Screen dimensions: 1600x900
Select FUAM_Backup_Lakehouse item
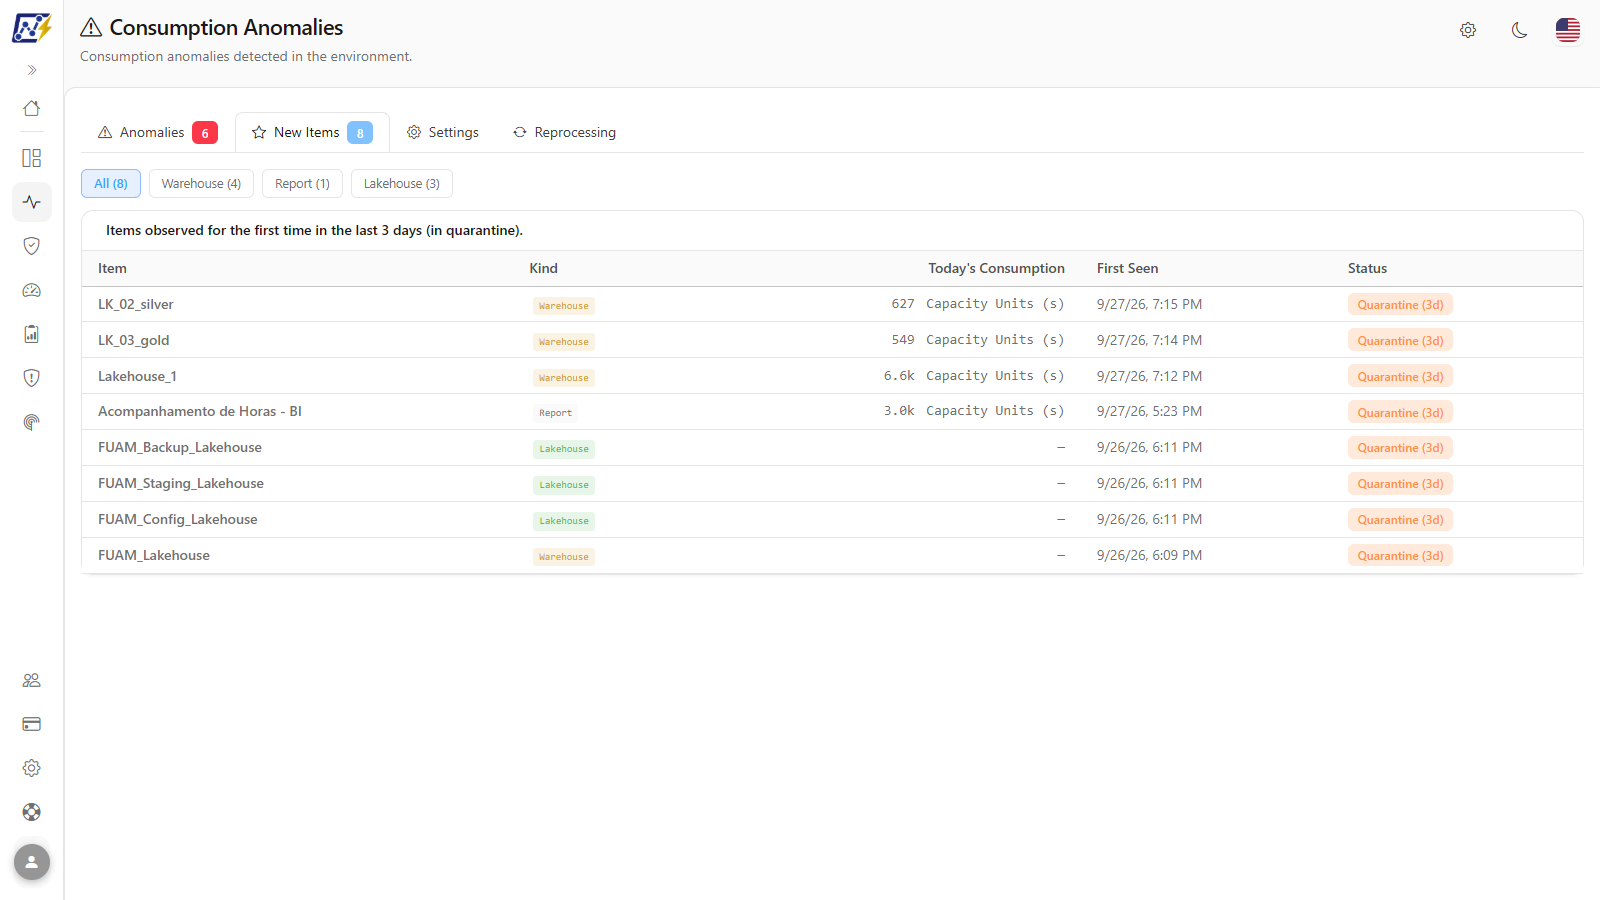pyautogui.click(x=180, y=447)
